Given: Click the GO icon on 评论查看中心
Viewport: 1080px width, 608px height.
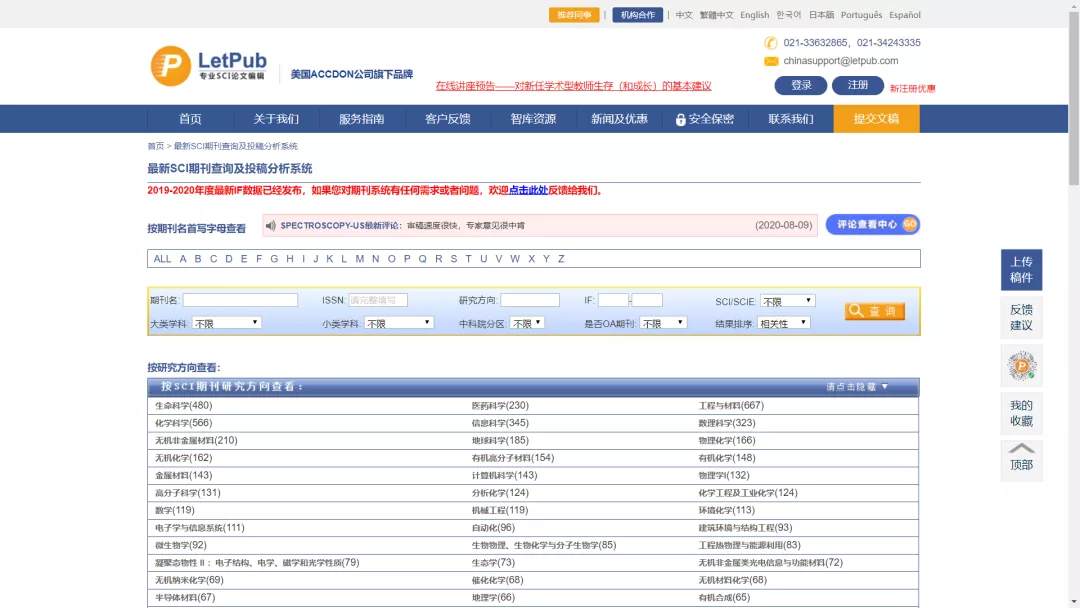Looking at the screenshot, I should tap(910, 224).
